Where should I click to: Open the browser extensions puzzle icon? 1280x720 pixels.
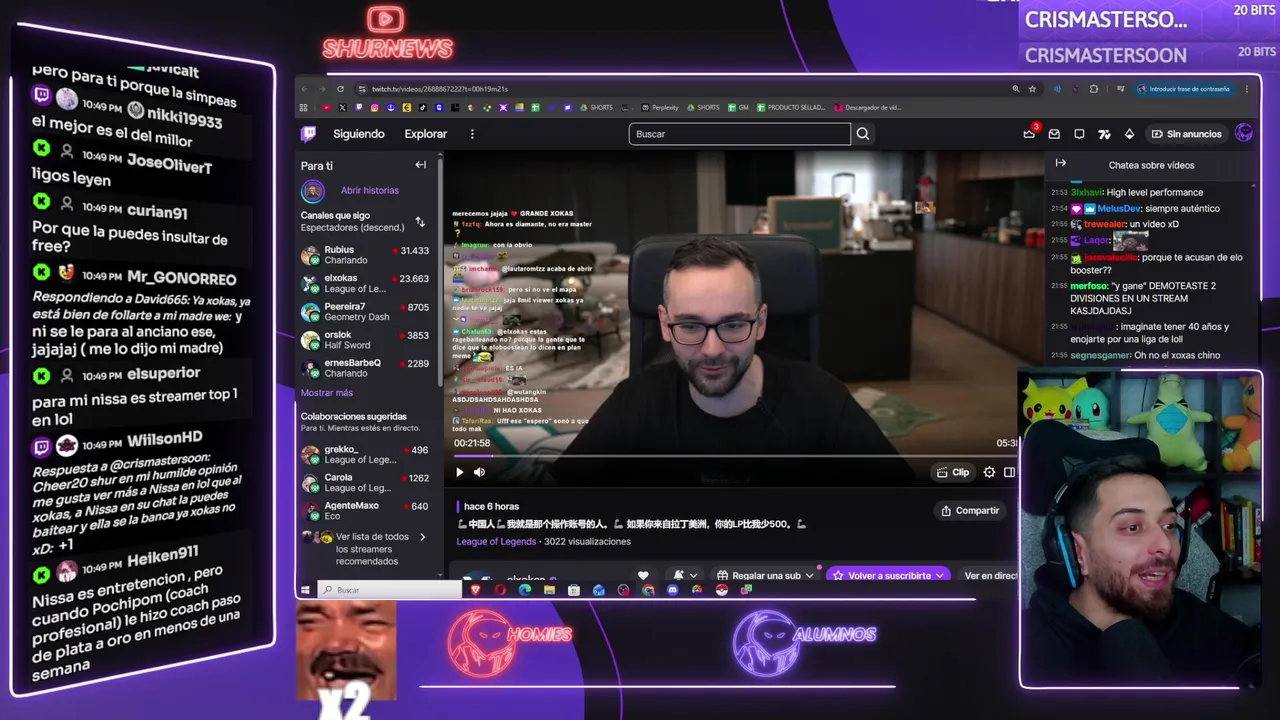click(1093, 89)
